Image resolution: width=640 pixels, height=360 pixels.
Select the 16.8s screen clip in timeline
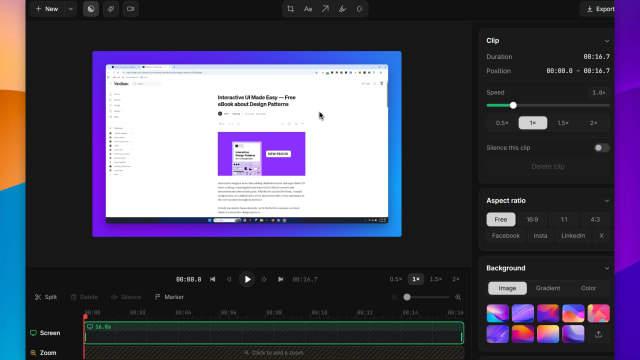[x=274, y=333]
